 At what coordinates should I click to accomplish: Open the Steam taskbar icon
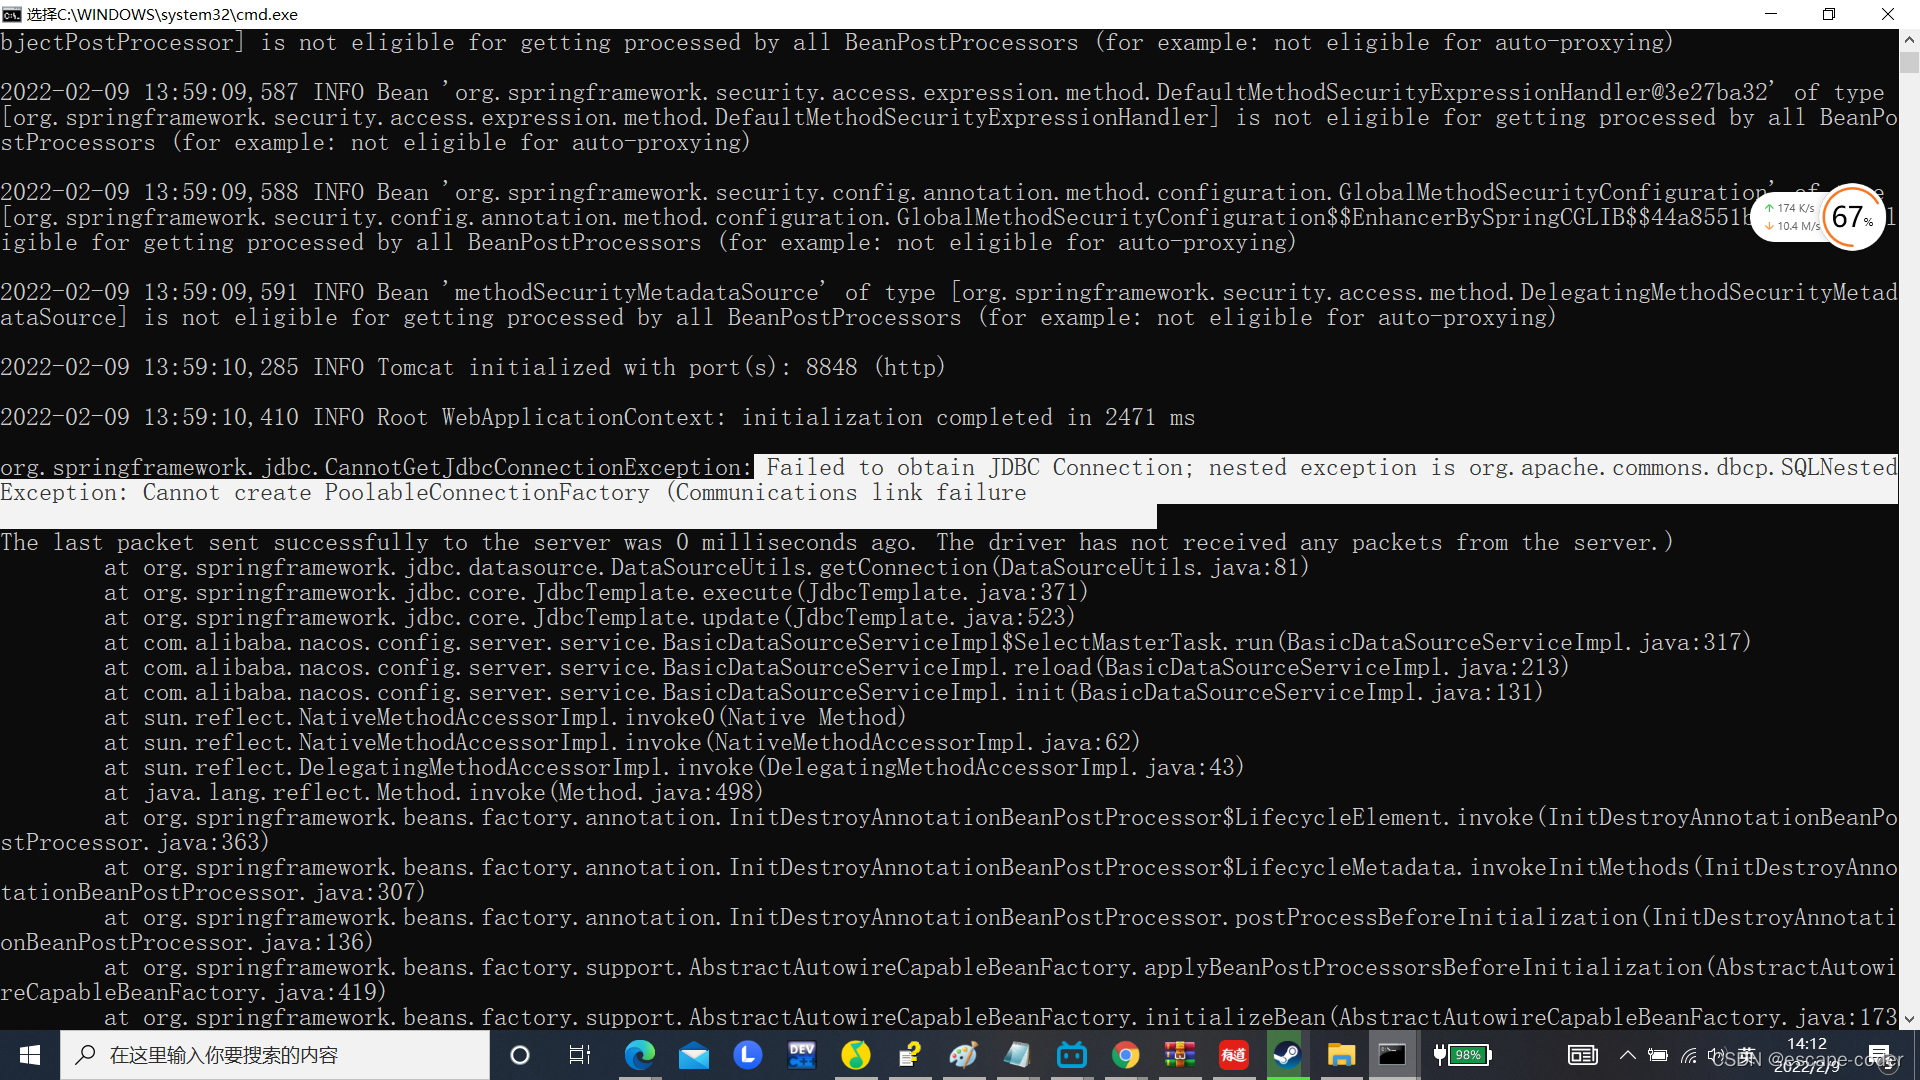(x=1286, y=1055)
